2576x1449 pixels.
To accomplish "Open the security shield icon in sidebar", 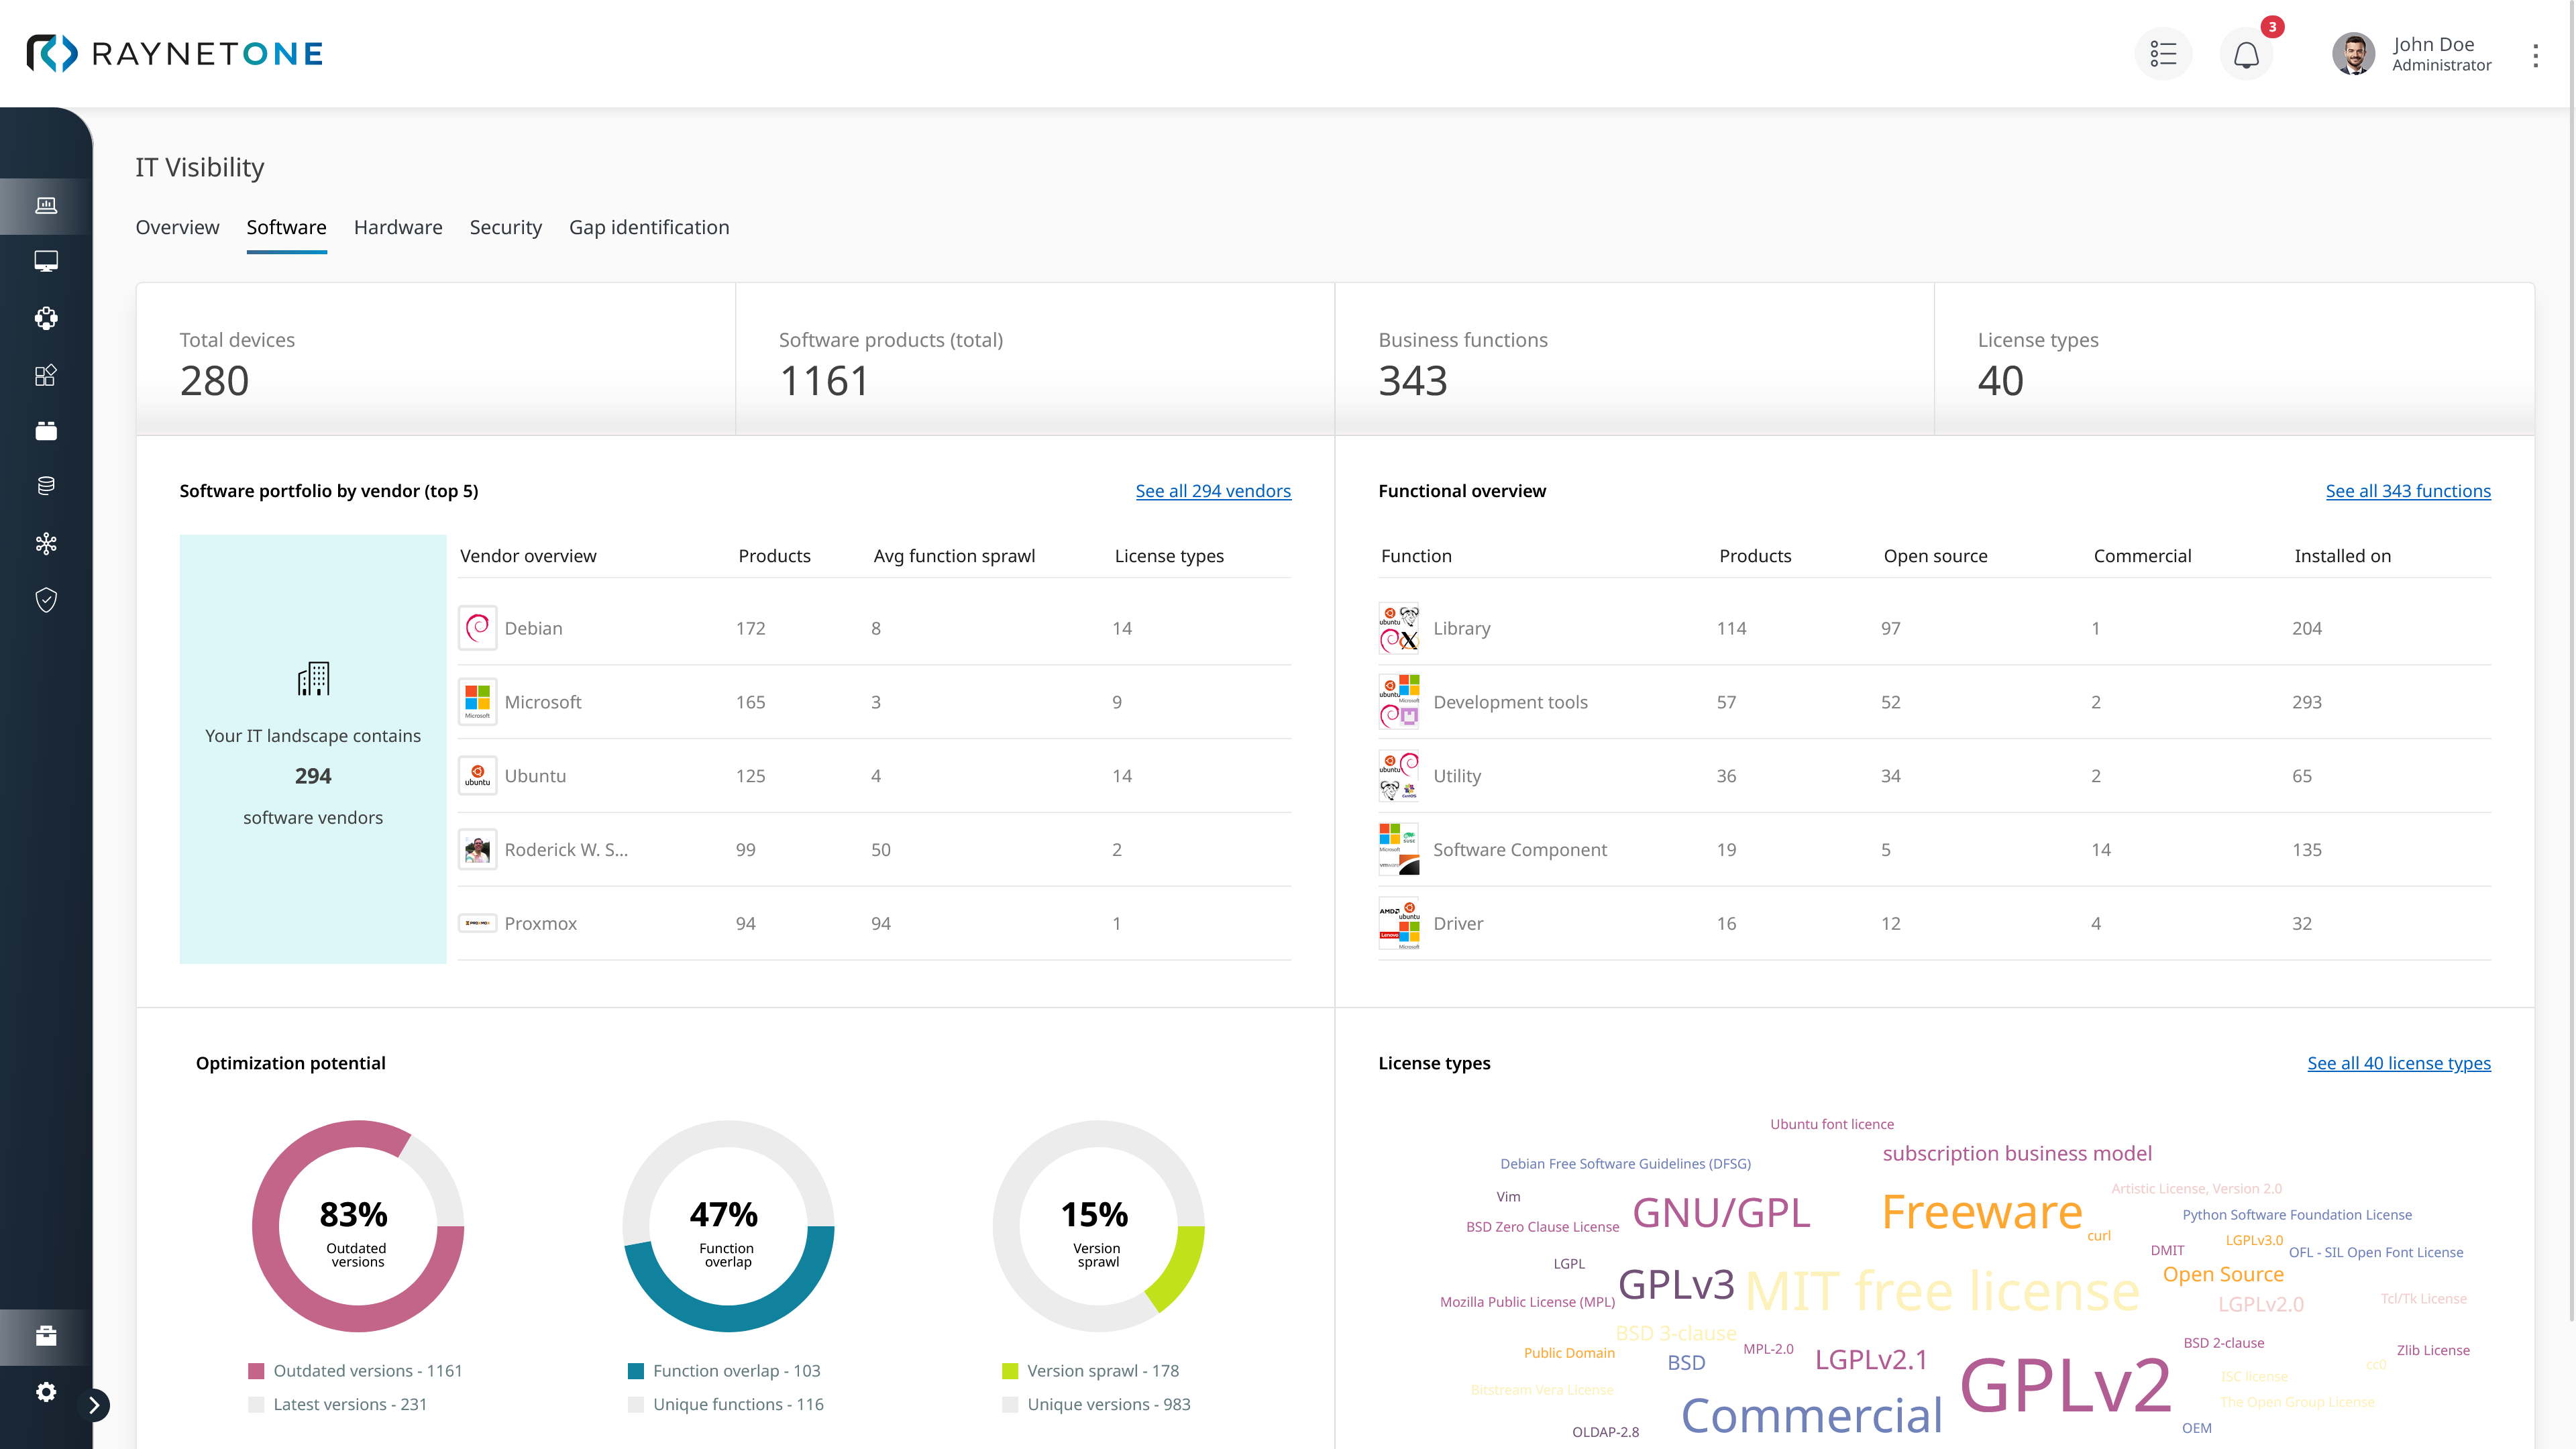I will click(45, 600).
